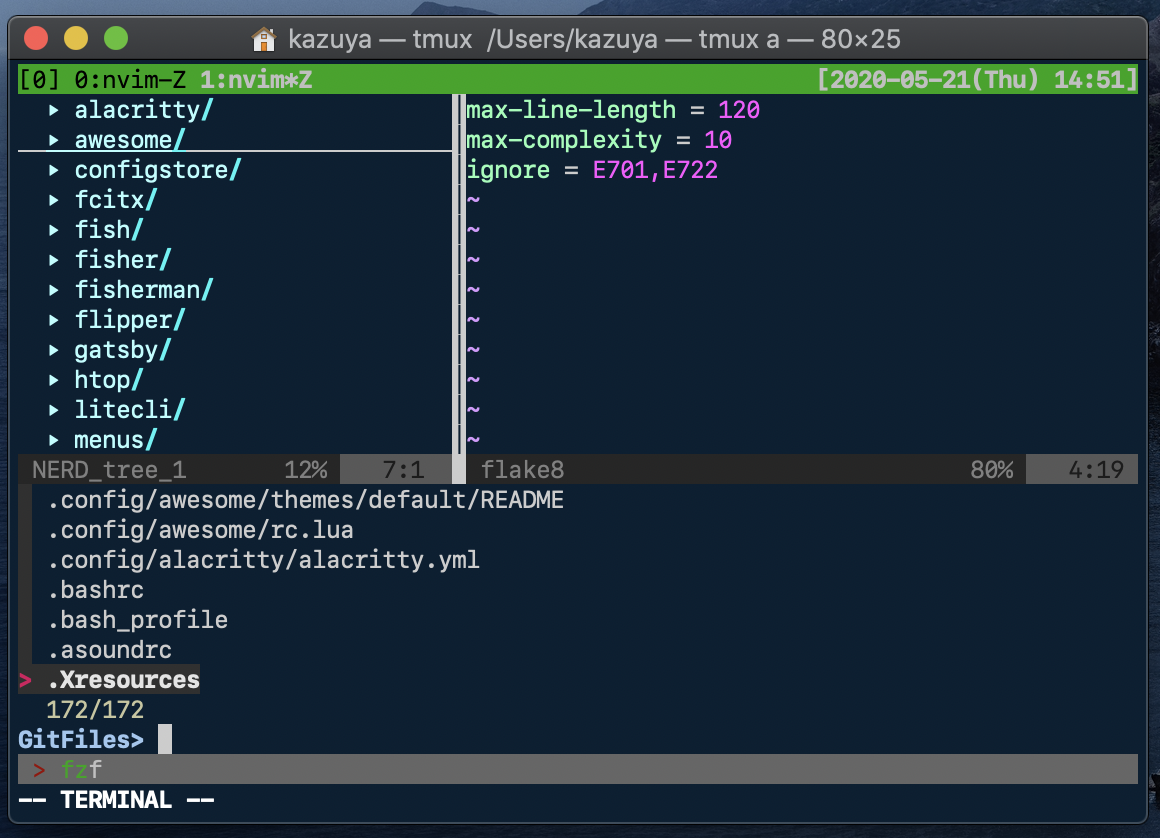
Task: Click the home folder icon in title bar
Action: pos(263,39)
